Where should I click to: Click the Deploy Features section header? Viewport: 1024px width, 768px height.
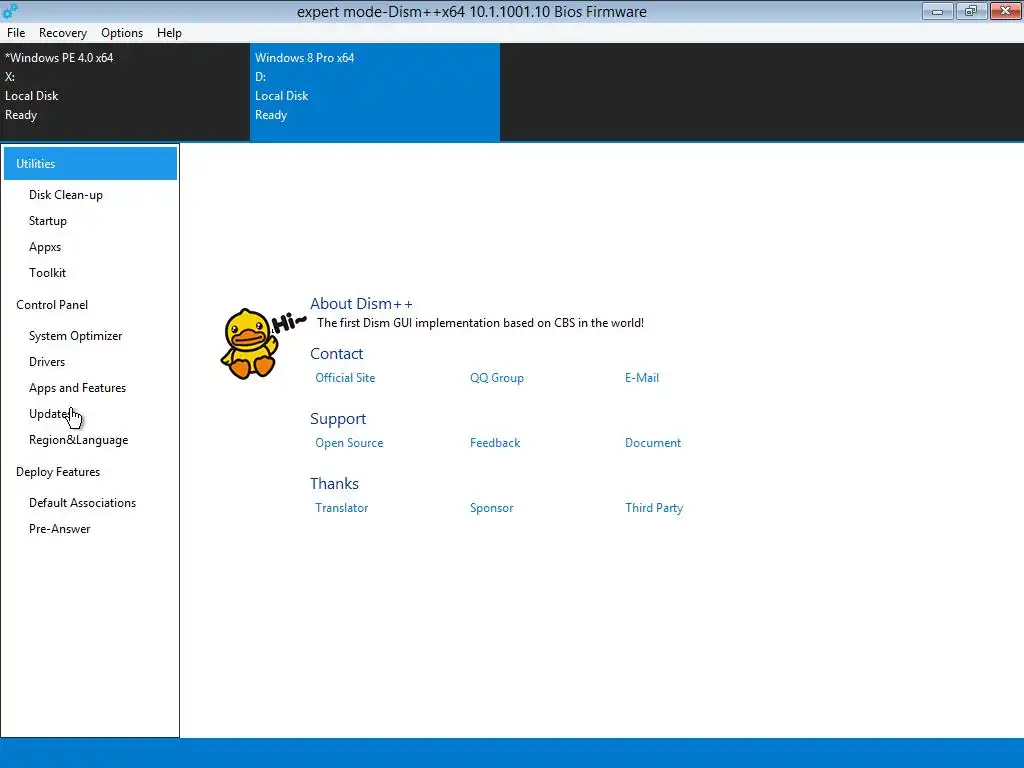(58, 472)
